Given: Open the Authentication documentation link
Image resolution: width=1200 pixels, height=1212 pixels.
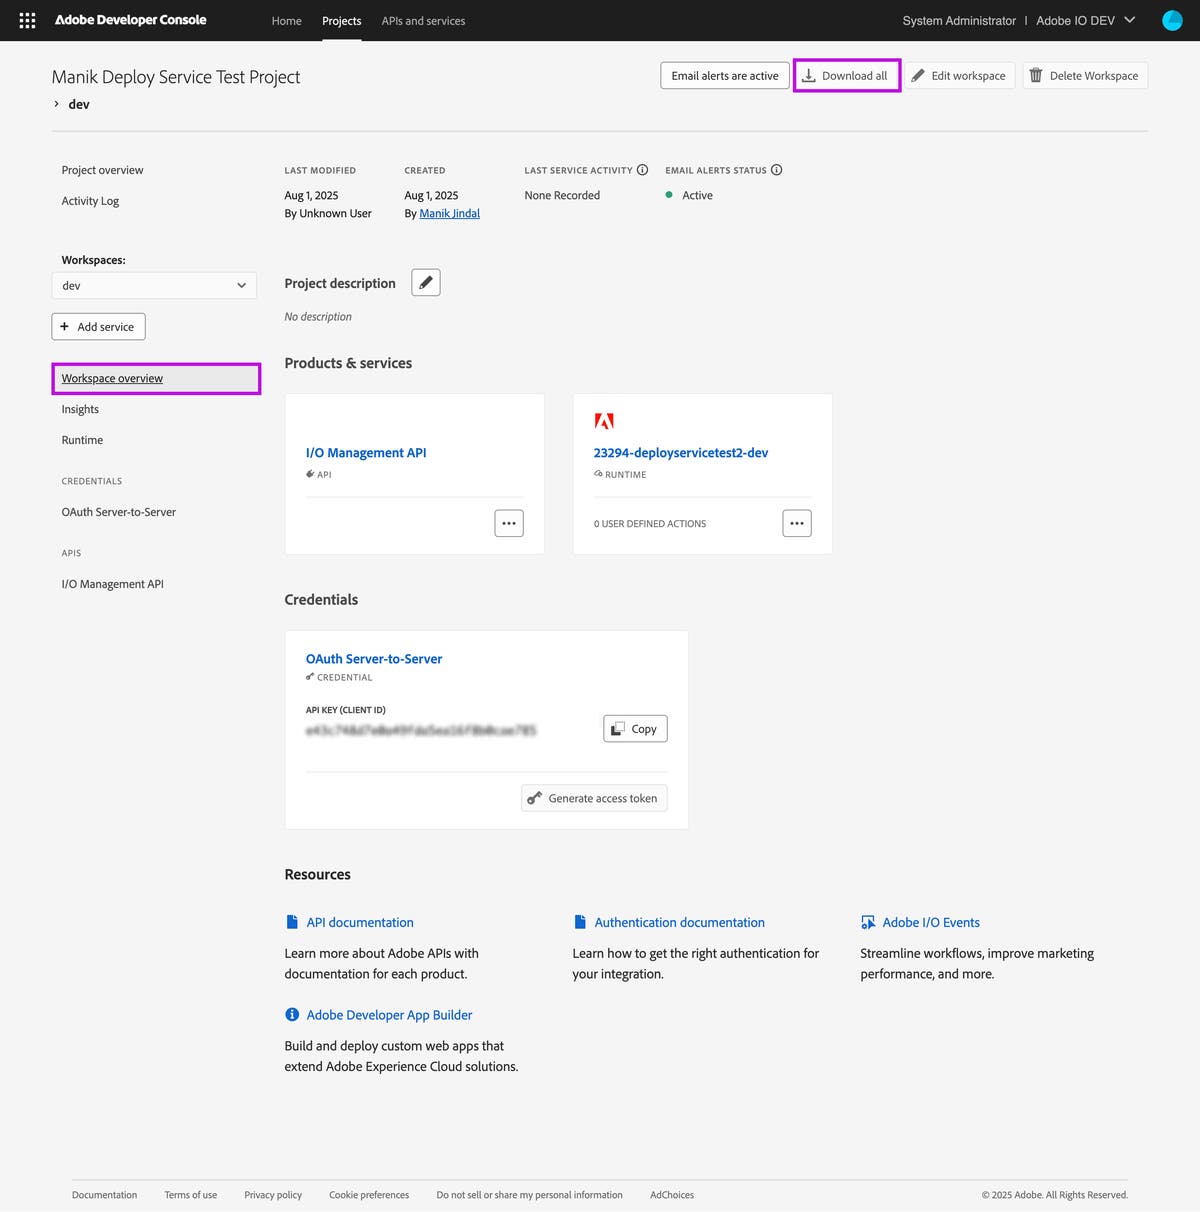Looking at the screenshot, I should (x=679, y=922).
